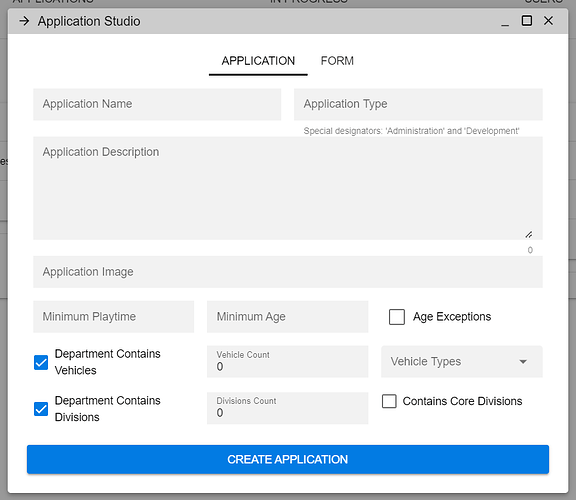The height and width of the screenshot is (500, 576).
Task: Switch to the FORM tab
Action: point(337,61)
